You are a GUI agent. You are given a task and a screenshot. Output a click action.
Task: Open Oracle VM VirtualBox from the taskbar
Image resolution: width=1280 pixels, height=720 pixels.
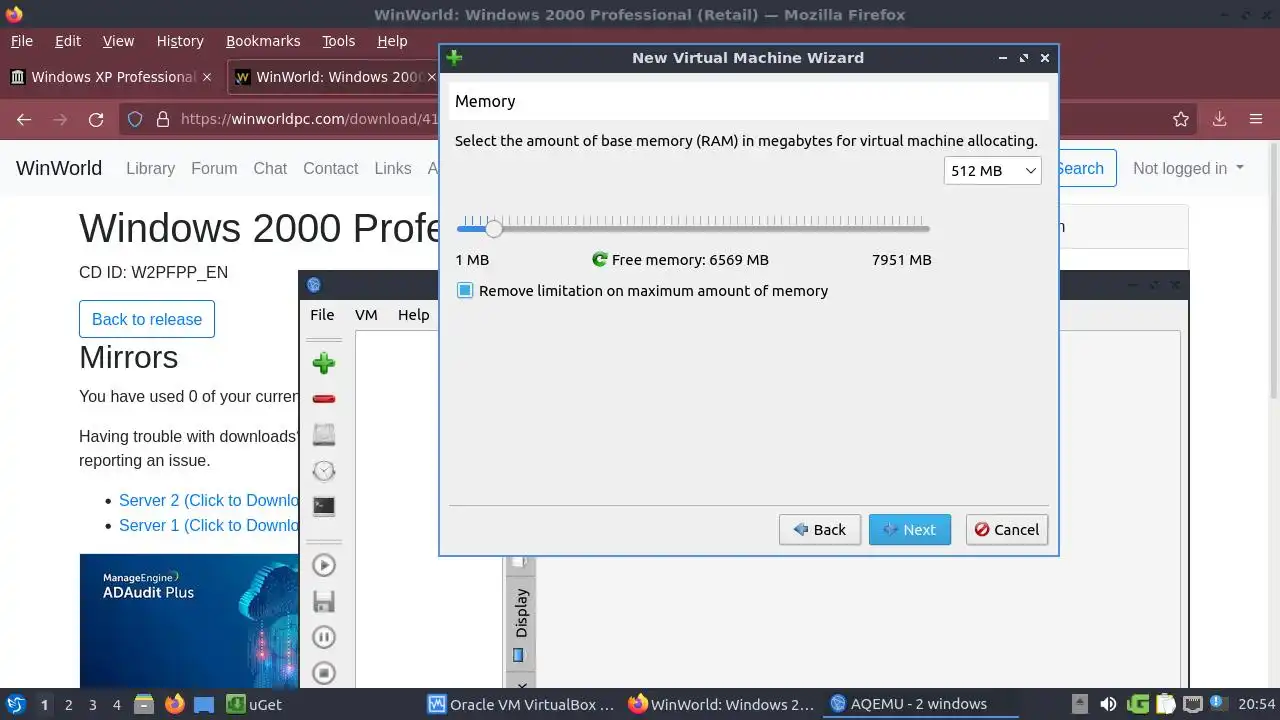521,704
